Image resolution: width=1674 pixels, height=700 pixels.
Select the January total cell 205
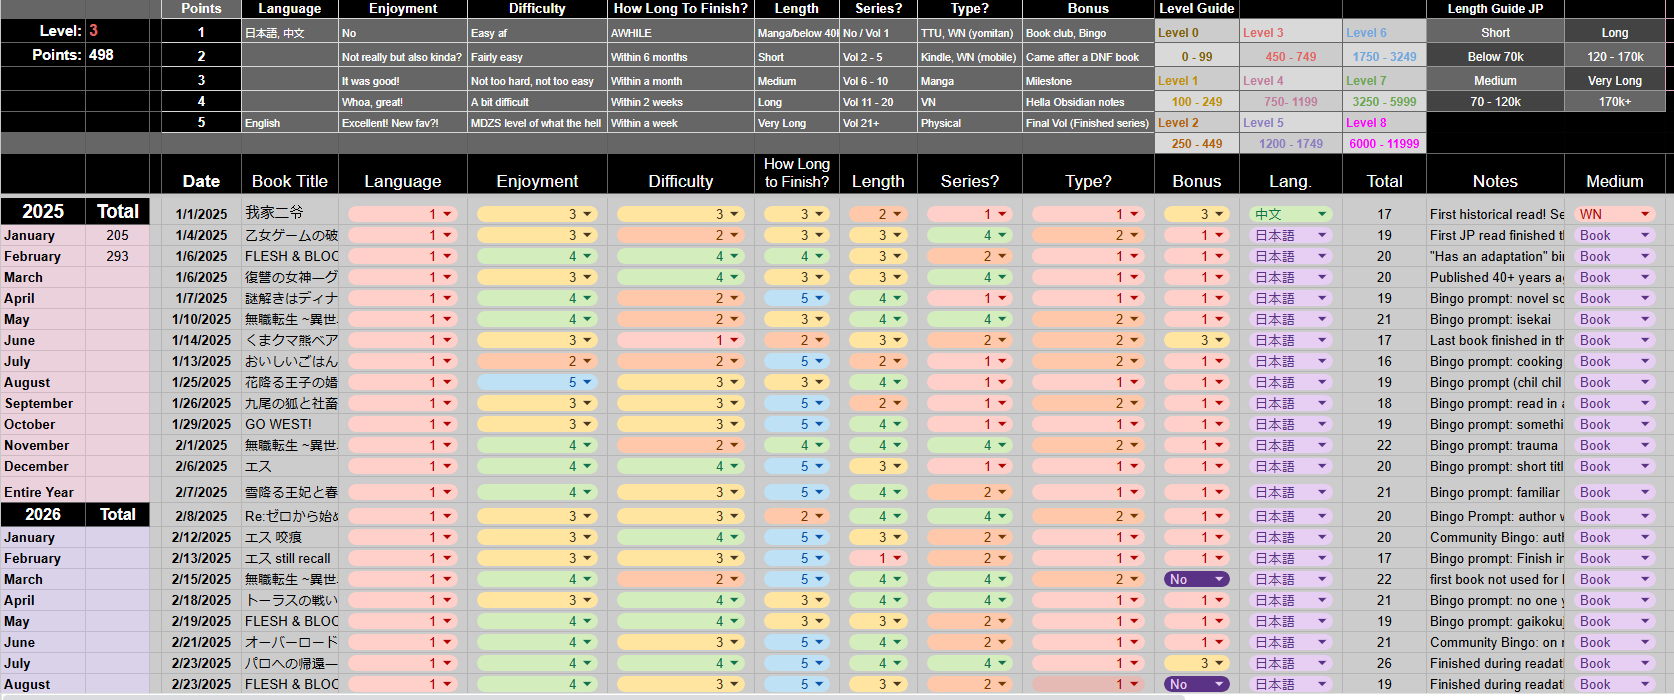pyautogui.click(x=117, y=235)
